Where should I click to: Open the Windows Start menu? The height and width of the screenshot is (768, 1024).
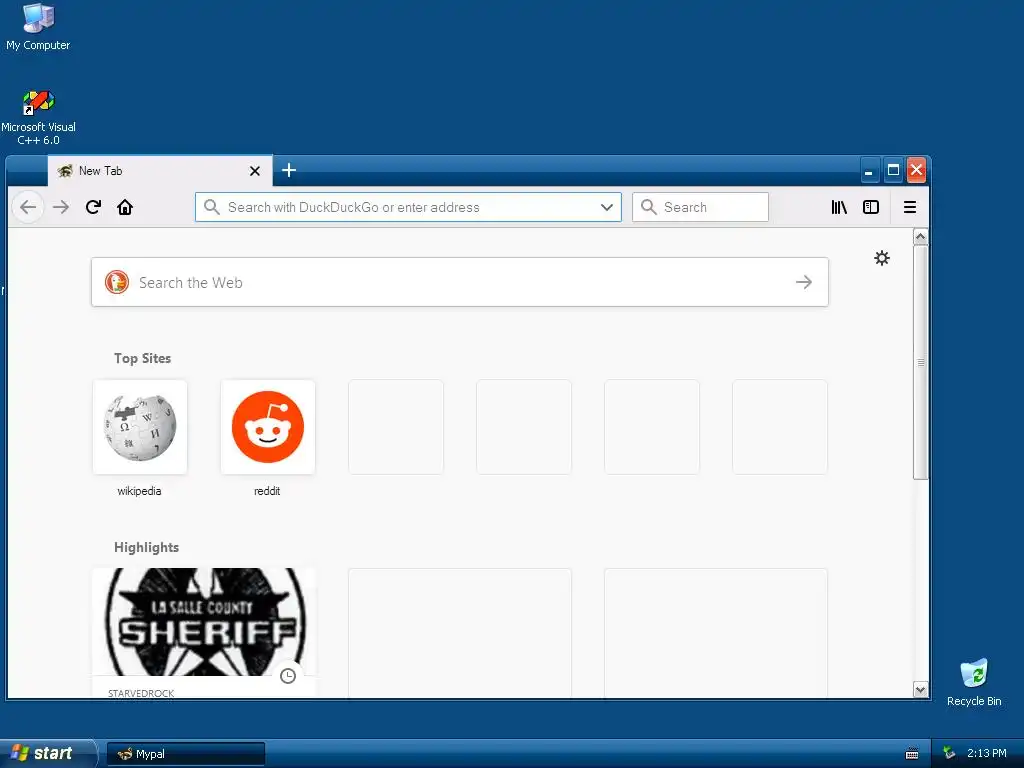point(47,754)
